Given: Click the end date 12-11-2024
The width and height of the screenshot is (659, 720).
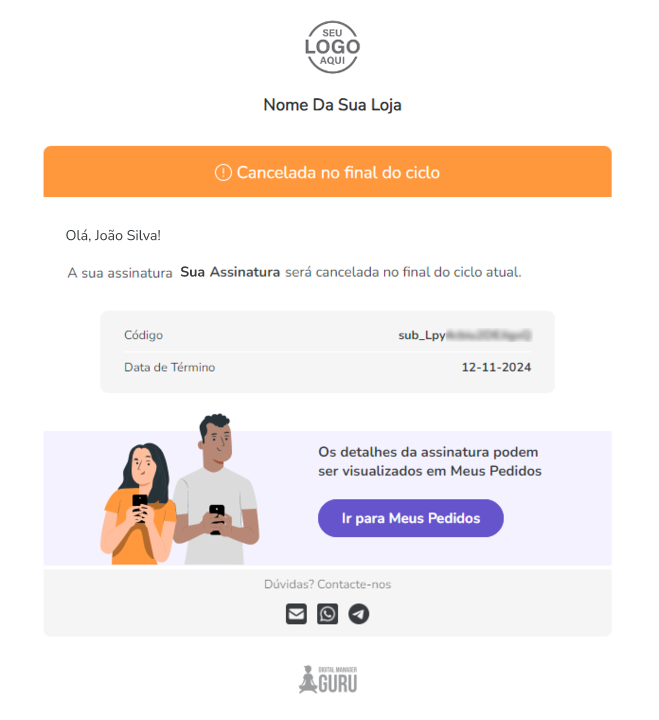Looking at the screenshot, I should pyautogui.click(x=496, y=367).
